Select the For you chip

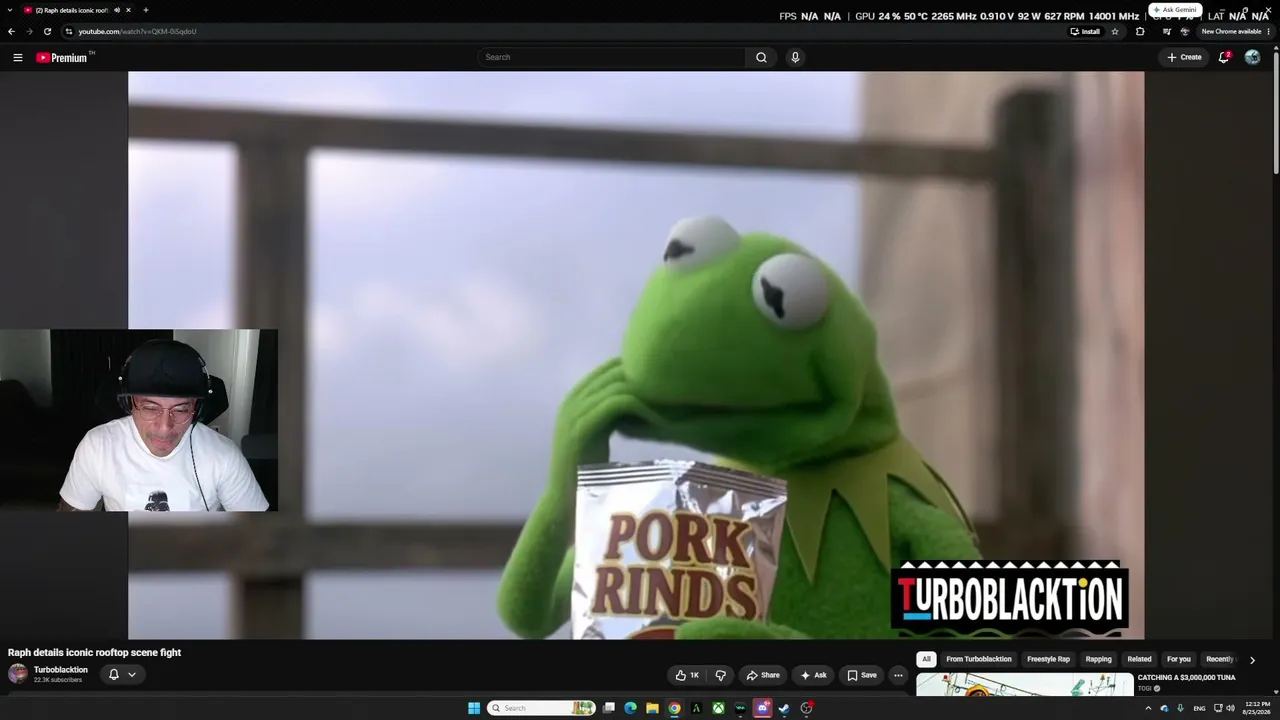point(1179,660)
